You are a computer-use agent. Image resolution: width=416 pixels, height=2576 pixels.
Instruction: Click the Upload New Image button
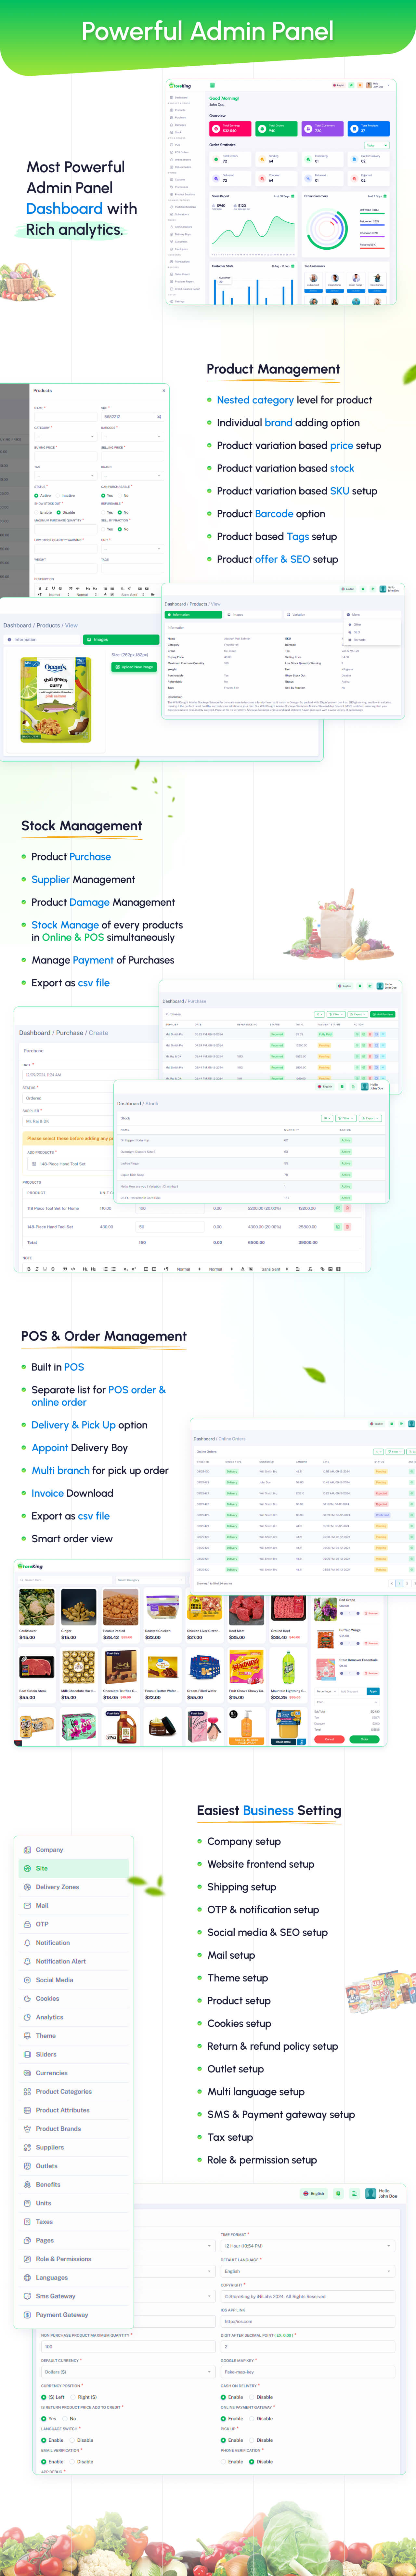[x=134, y=667]
